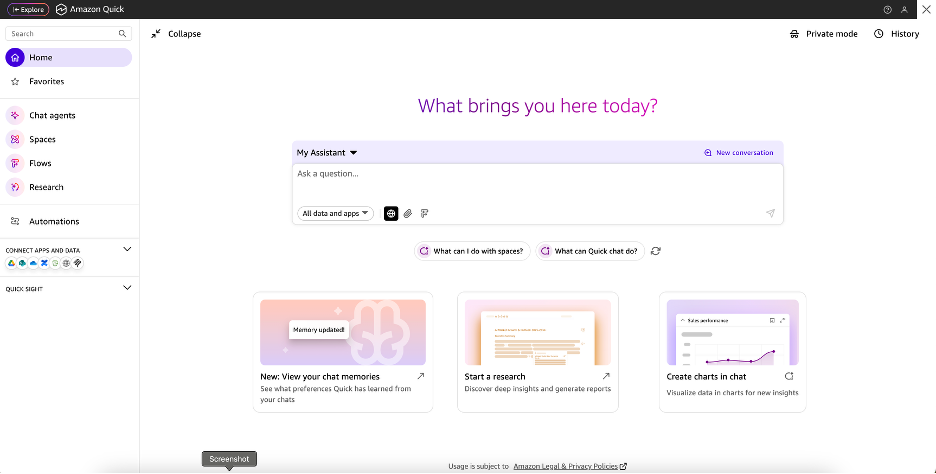The height and width of the screenshot is (474, 936).
Task: Click the Google Drive connector icon
Action: [11, 263]
